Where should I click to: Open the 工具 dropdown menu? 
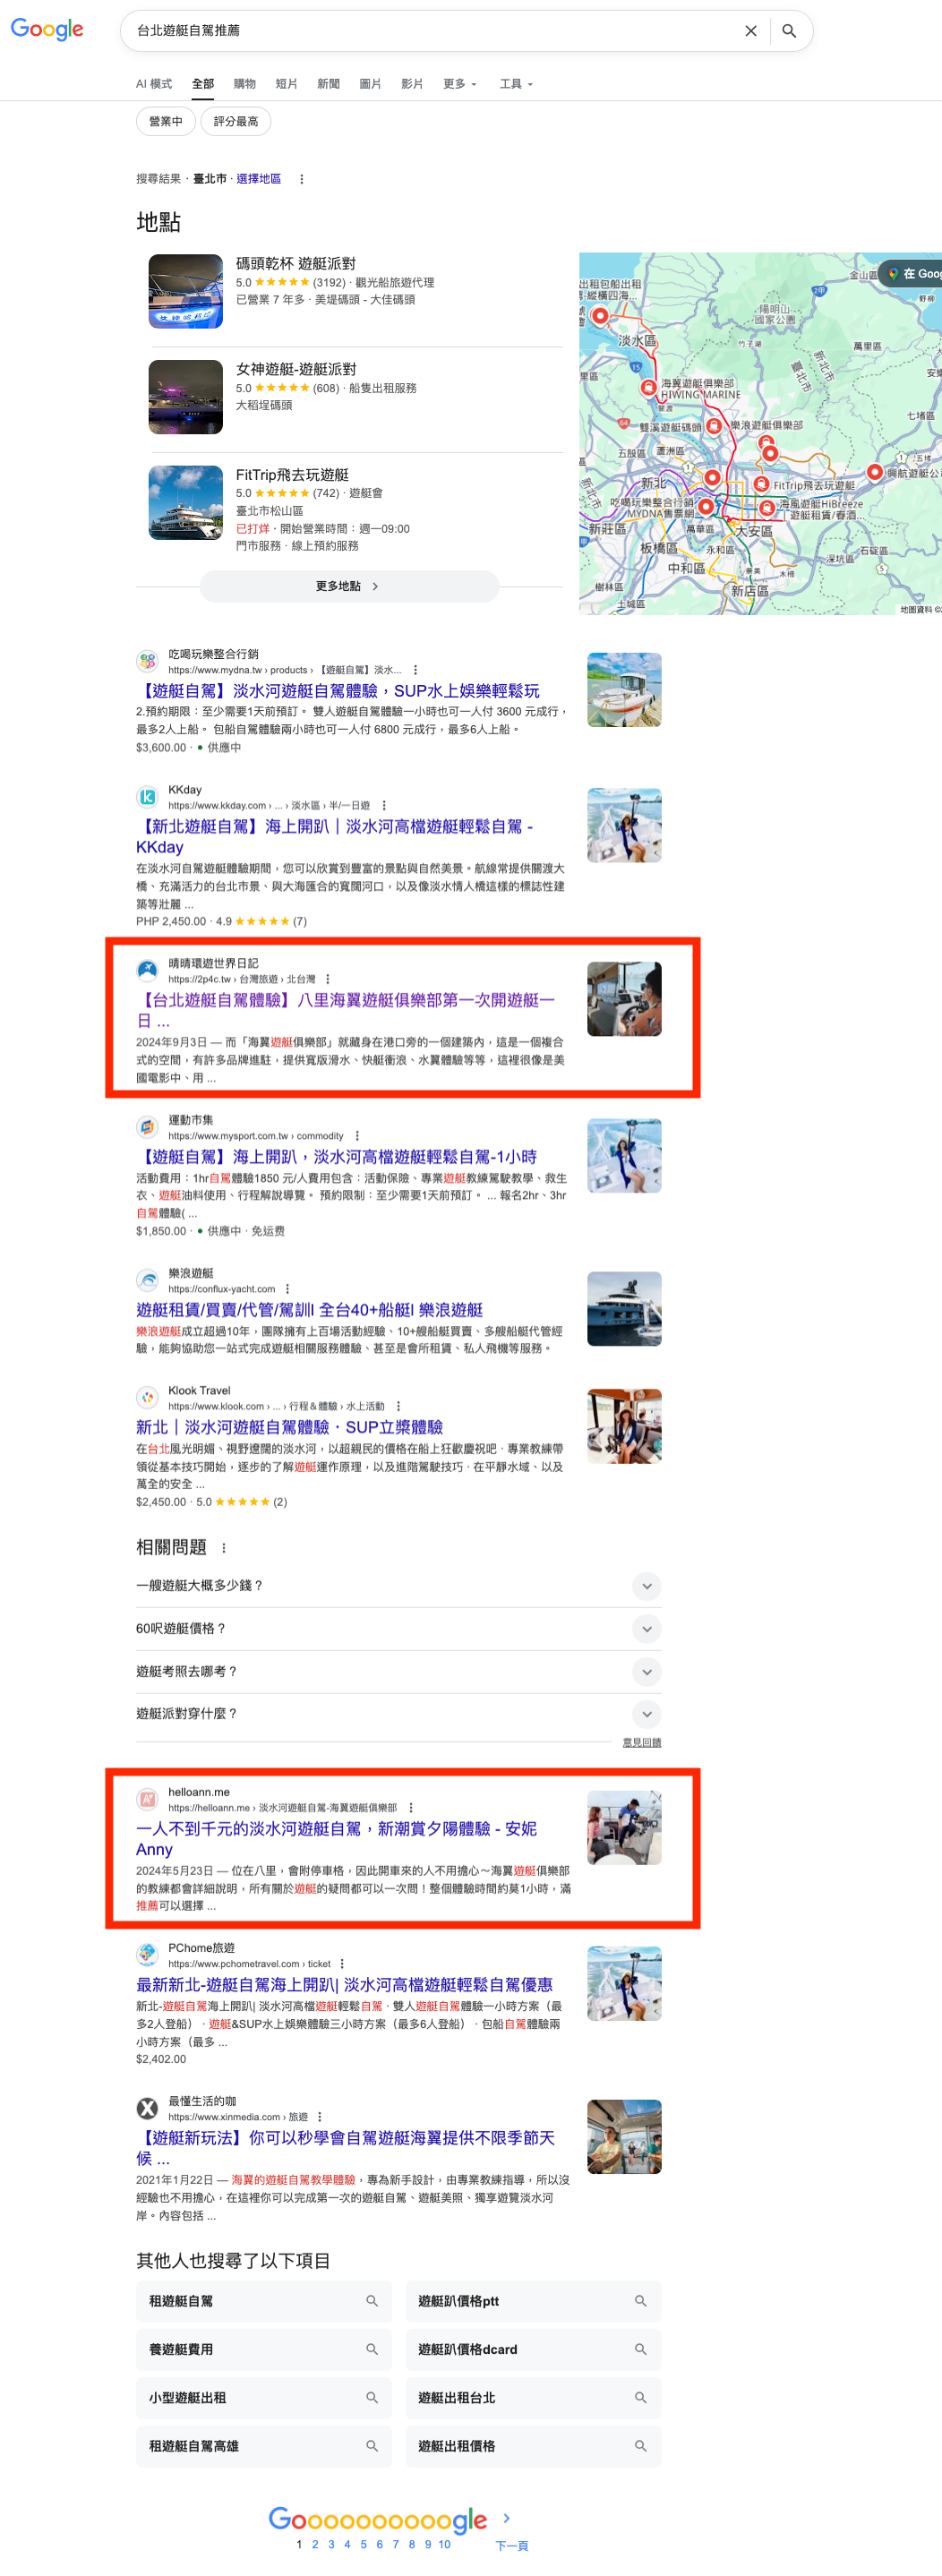[x=515, y=84]
